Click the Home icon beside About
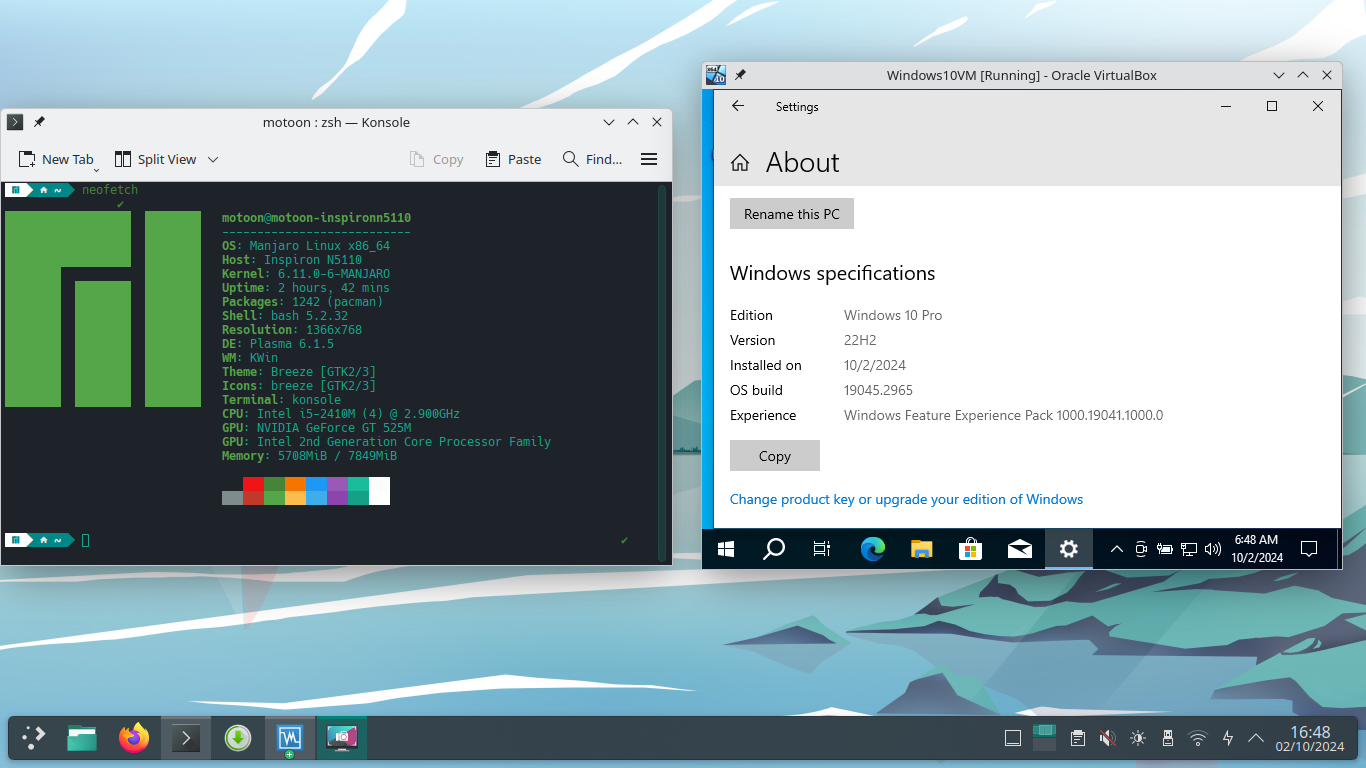 (x=740, y=163)
